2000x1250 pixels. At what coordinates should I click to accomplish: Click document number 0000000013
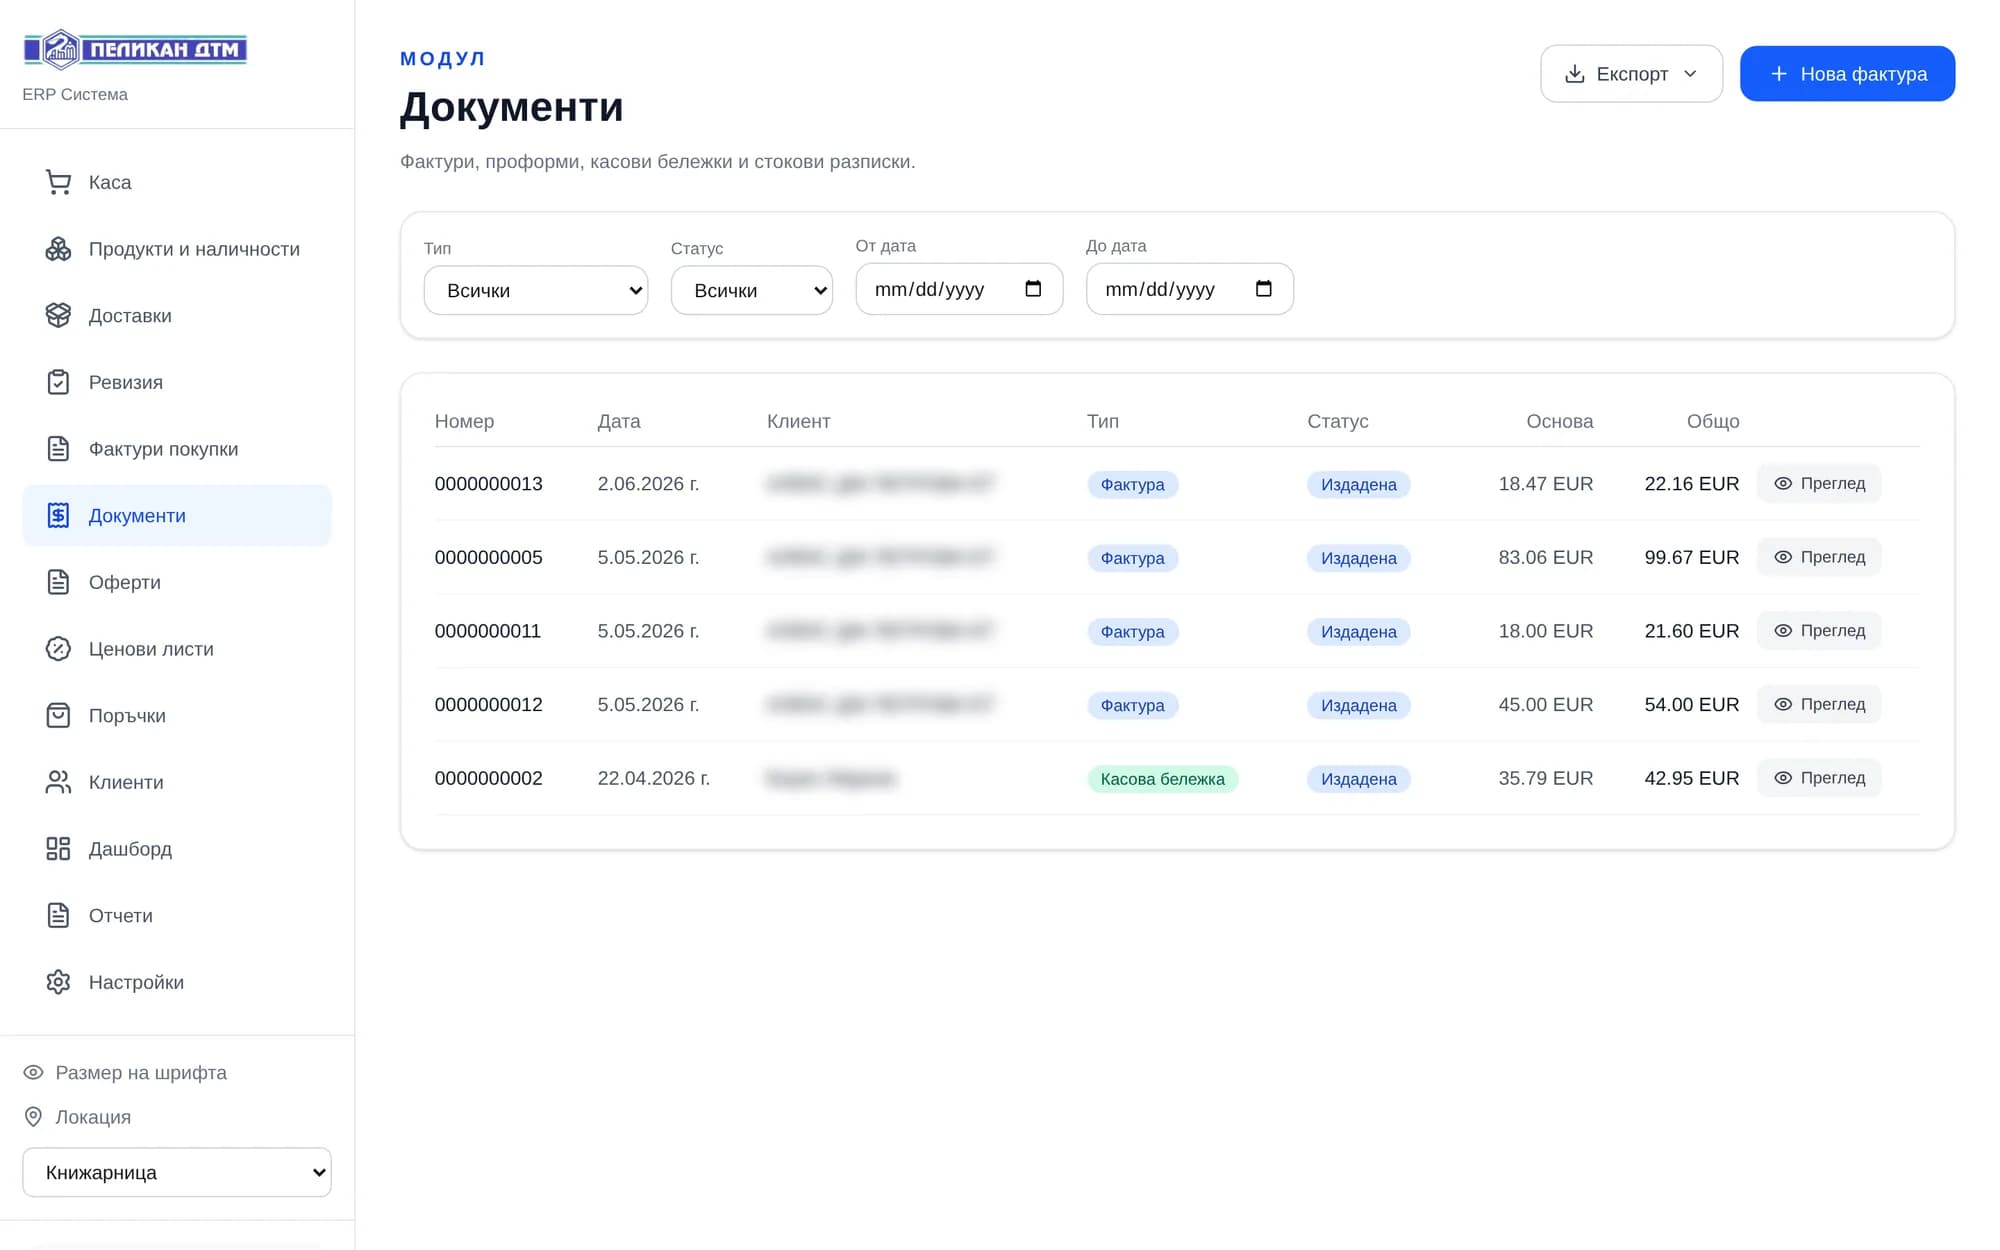[488, 484]
